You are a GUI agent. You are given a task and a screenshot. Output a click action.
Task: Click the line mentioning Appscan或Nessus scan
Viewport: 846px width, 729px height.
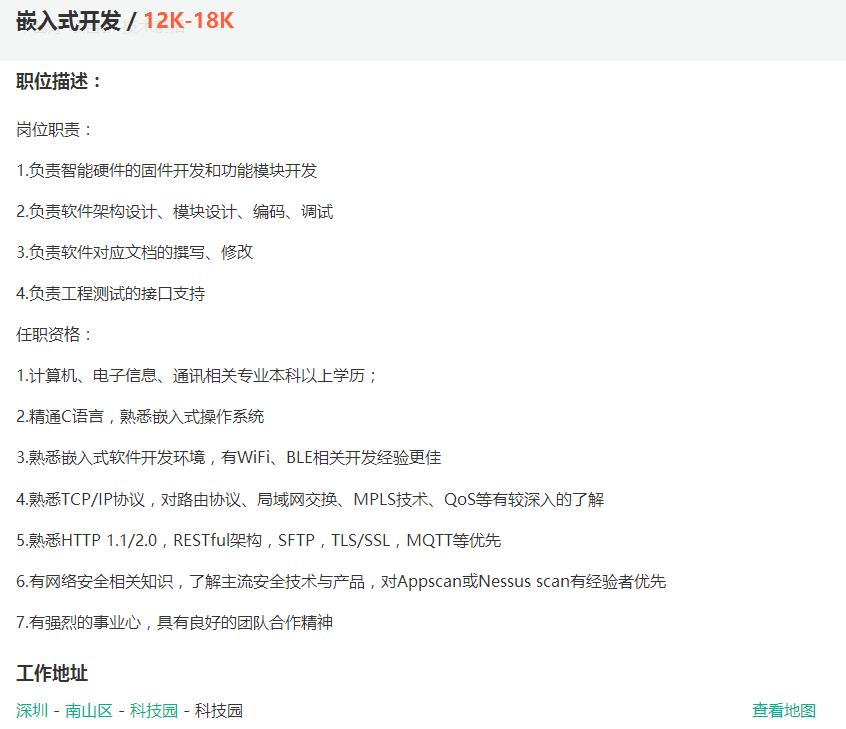tap(341, 581)
